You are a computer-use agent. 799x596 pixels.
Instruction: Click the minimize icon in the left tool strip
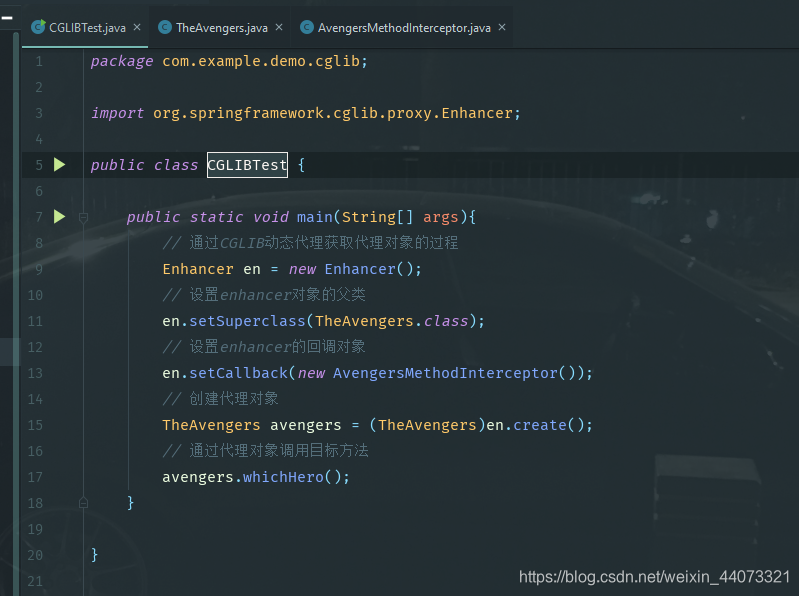[x=7, y=18]
